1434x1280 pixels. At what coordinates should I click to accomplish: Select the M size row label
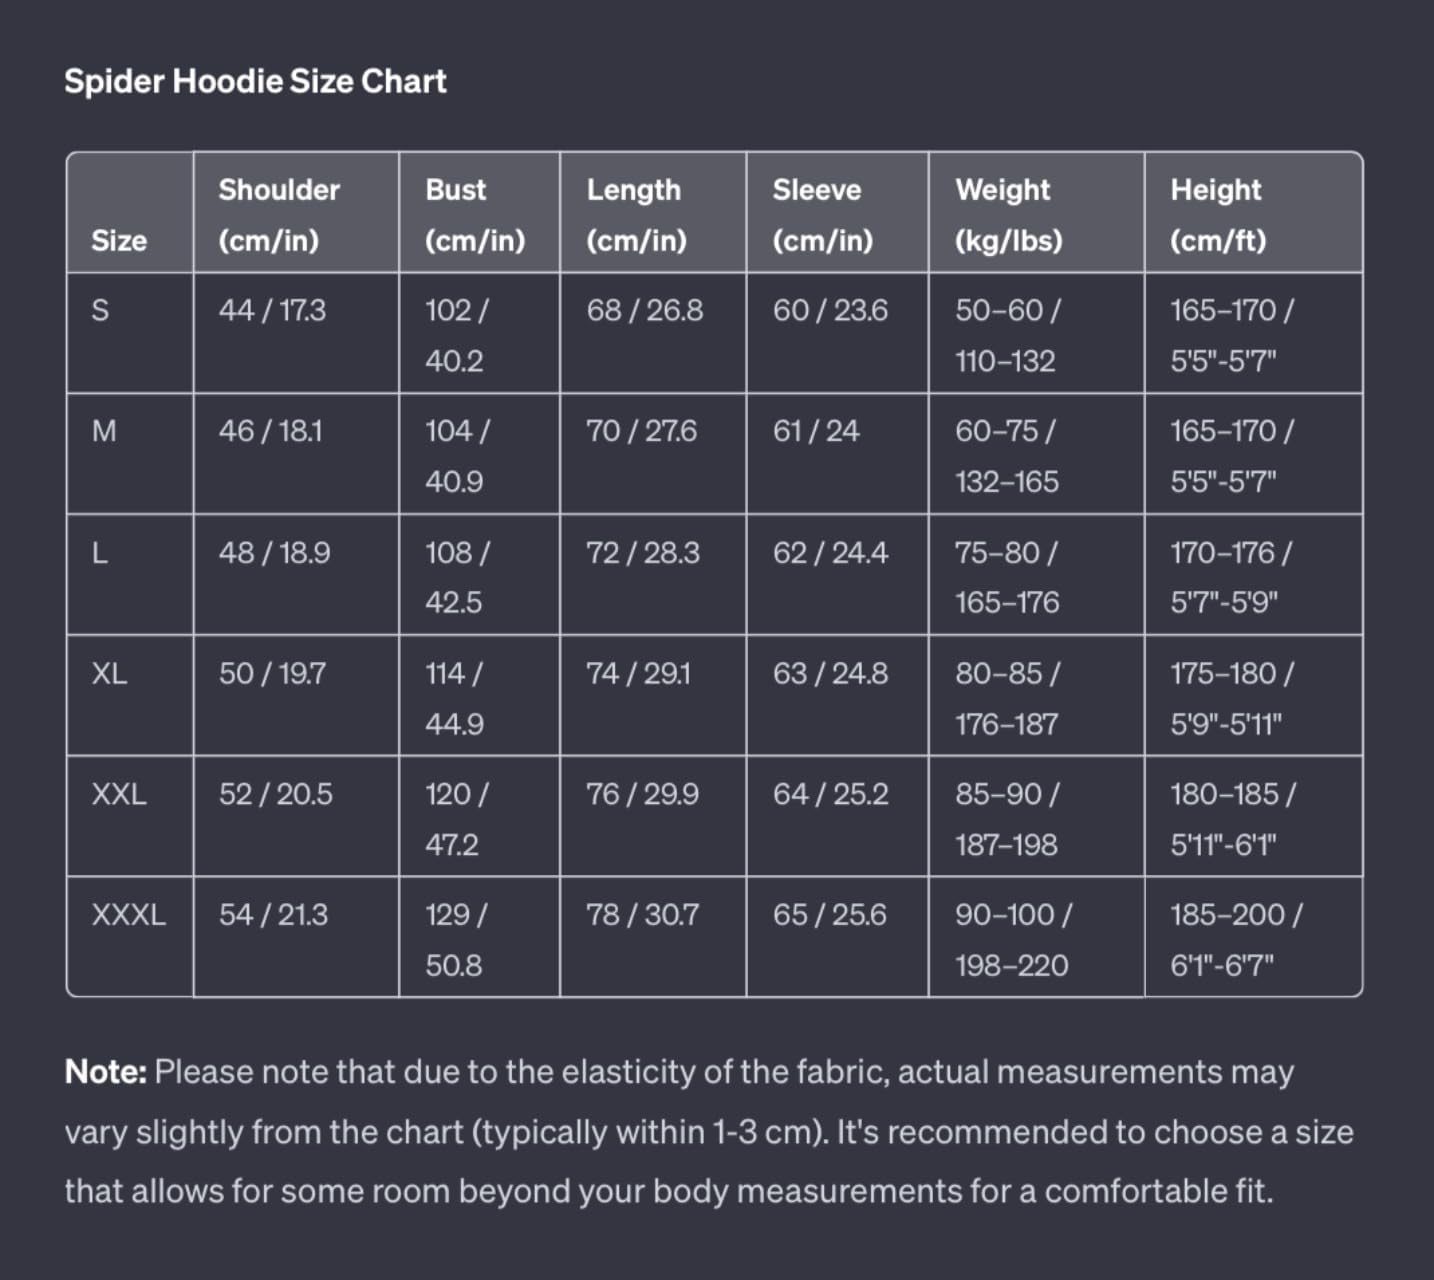click(x=104, y=431)
